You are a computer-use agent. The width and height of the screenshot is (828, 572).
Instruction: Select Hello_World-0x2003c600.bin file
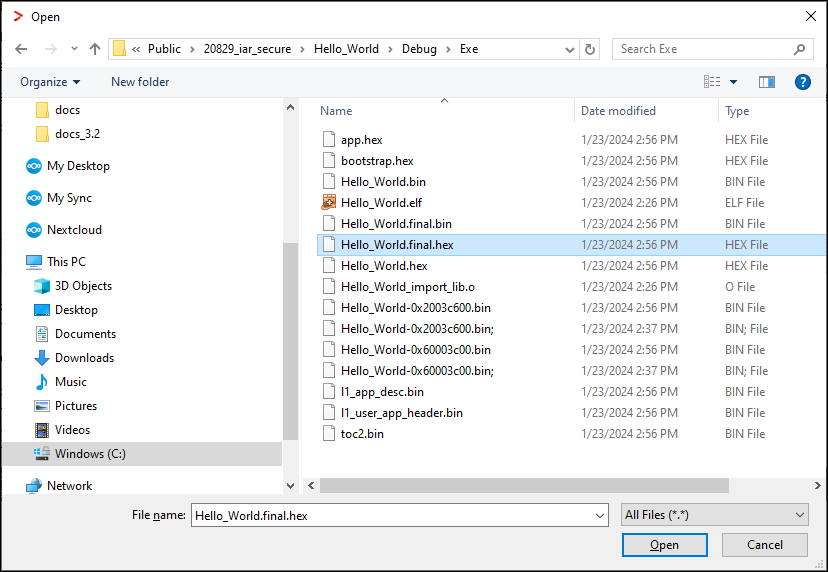pyautogui.click(x=416, y=308)
